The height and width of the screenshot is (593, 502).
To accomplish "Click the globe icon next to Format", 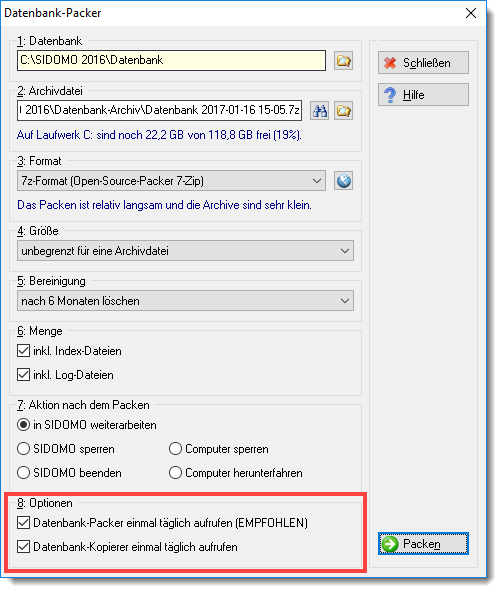I will point(343,181).
